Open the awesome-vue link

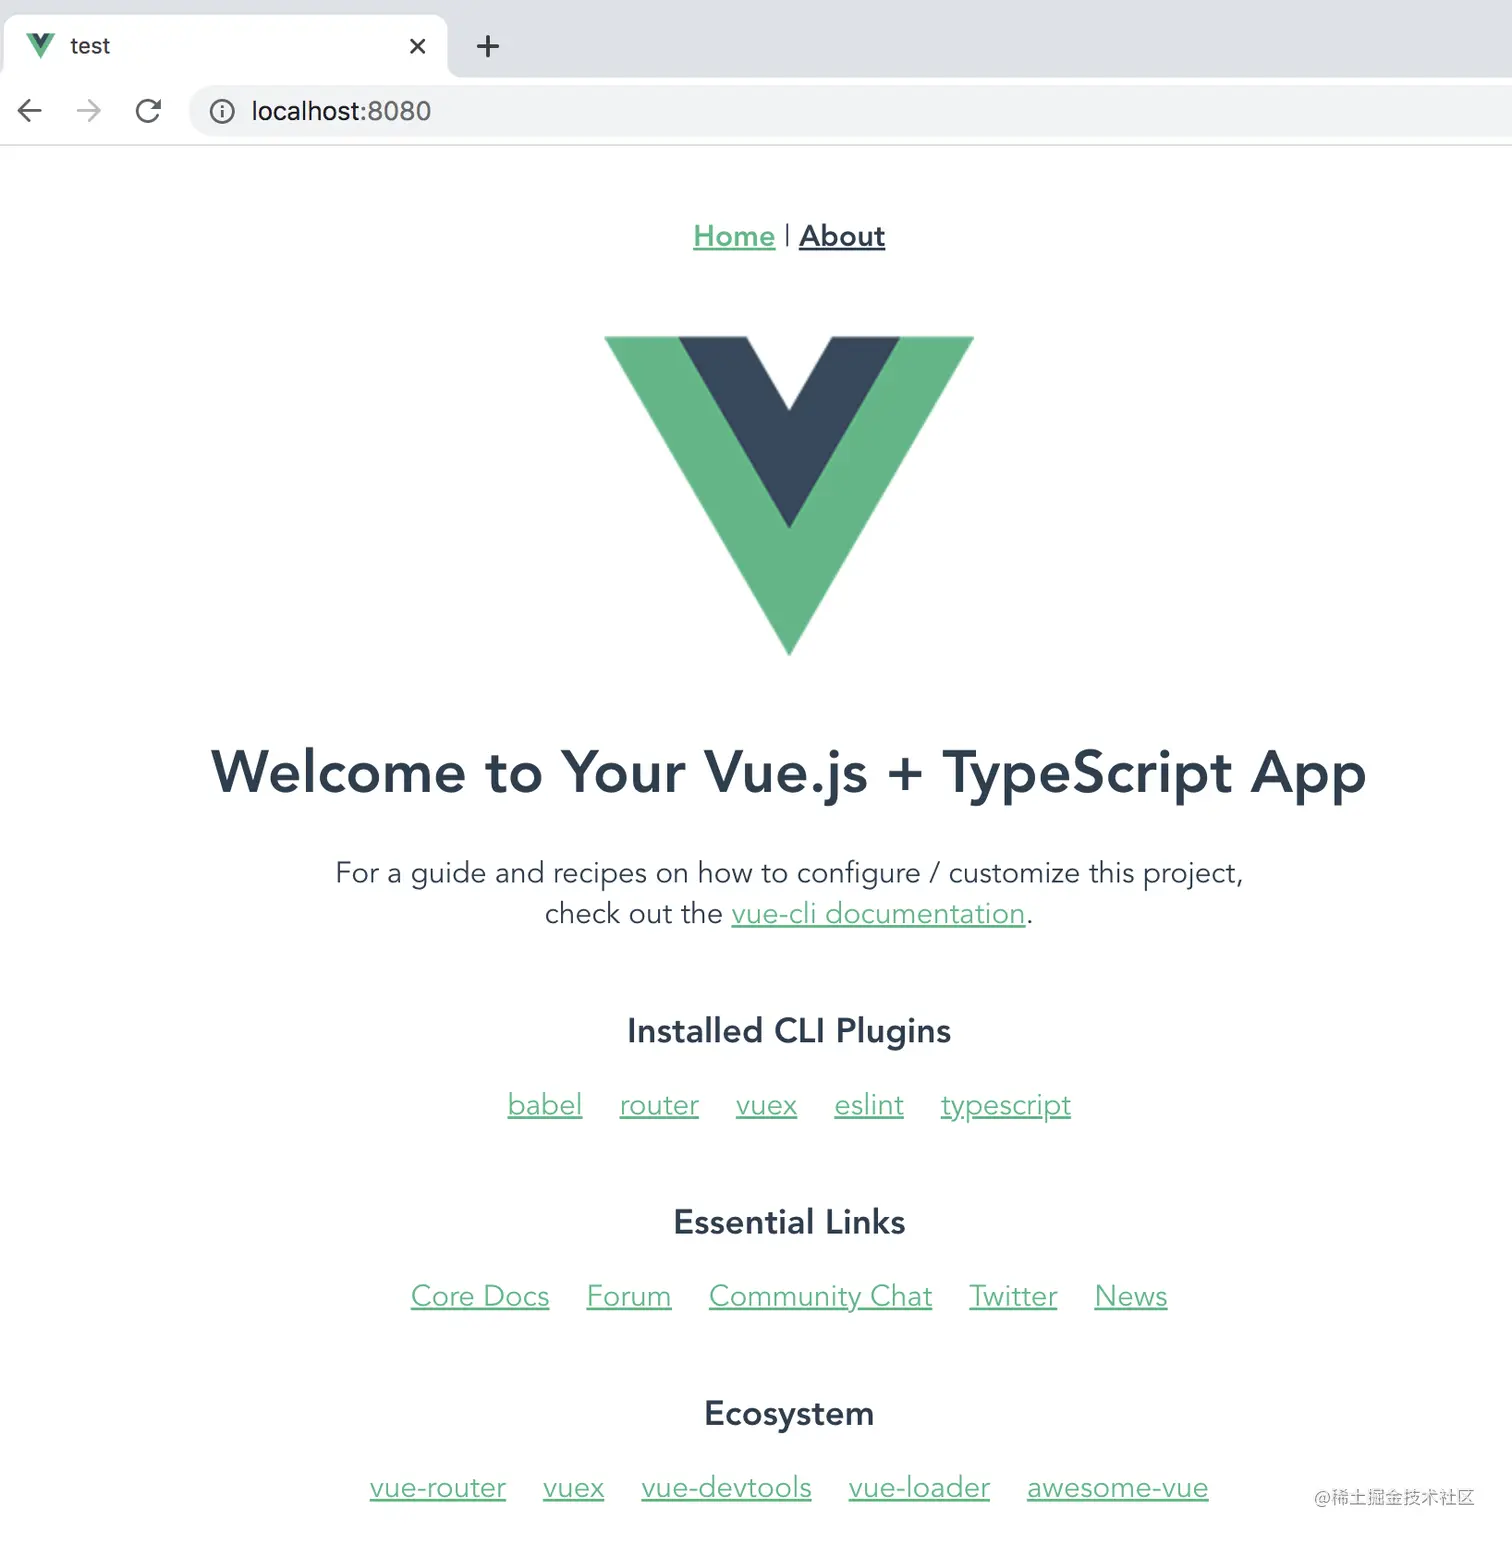coord(1118,1488)
